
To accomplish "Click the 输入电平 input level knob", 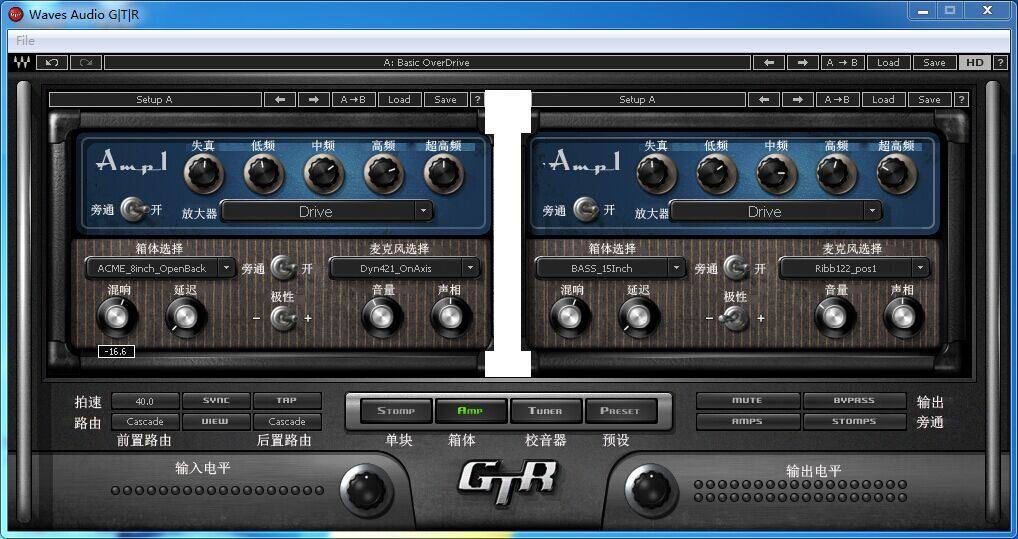I will point(366,490).
